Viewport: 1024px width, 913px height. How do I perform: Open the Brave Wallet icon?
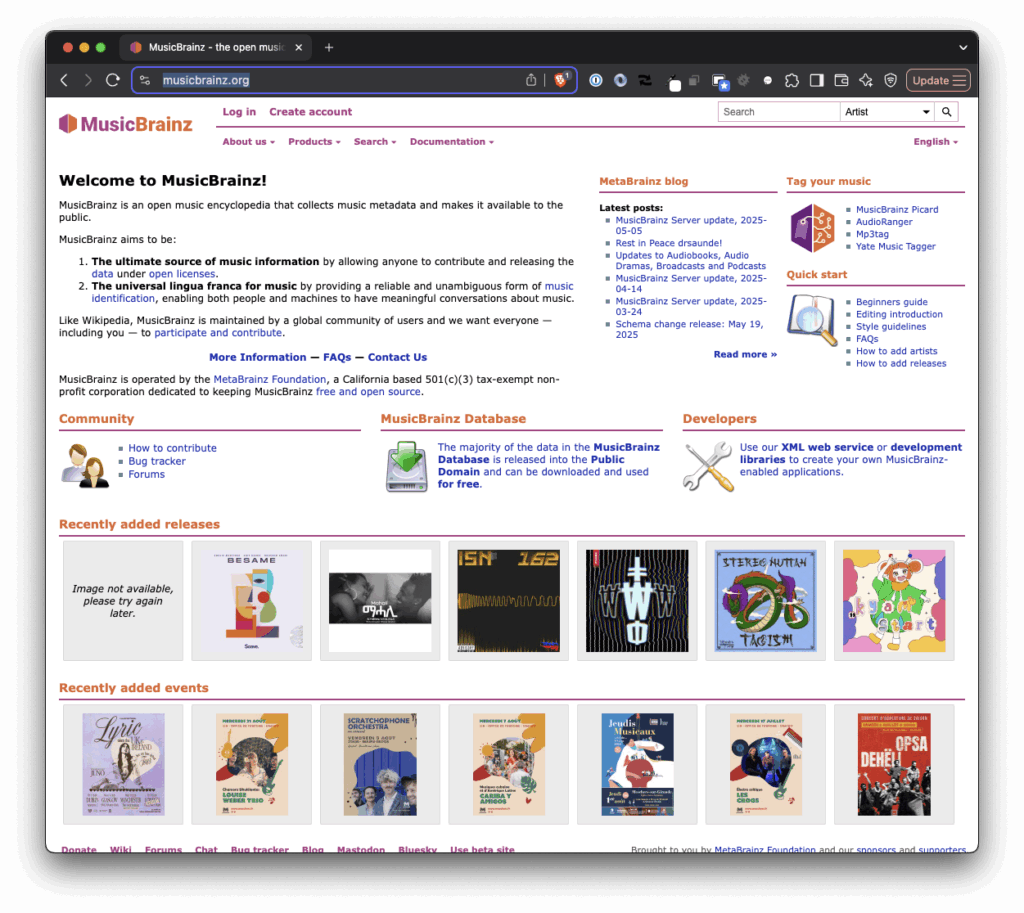pyautogui.click(x=841, y=80)
